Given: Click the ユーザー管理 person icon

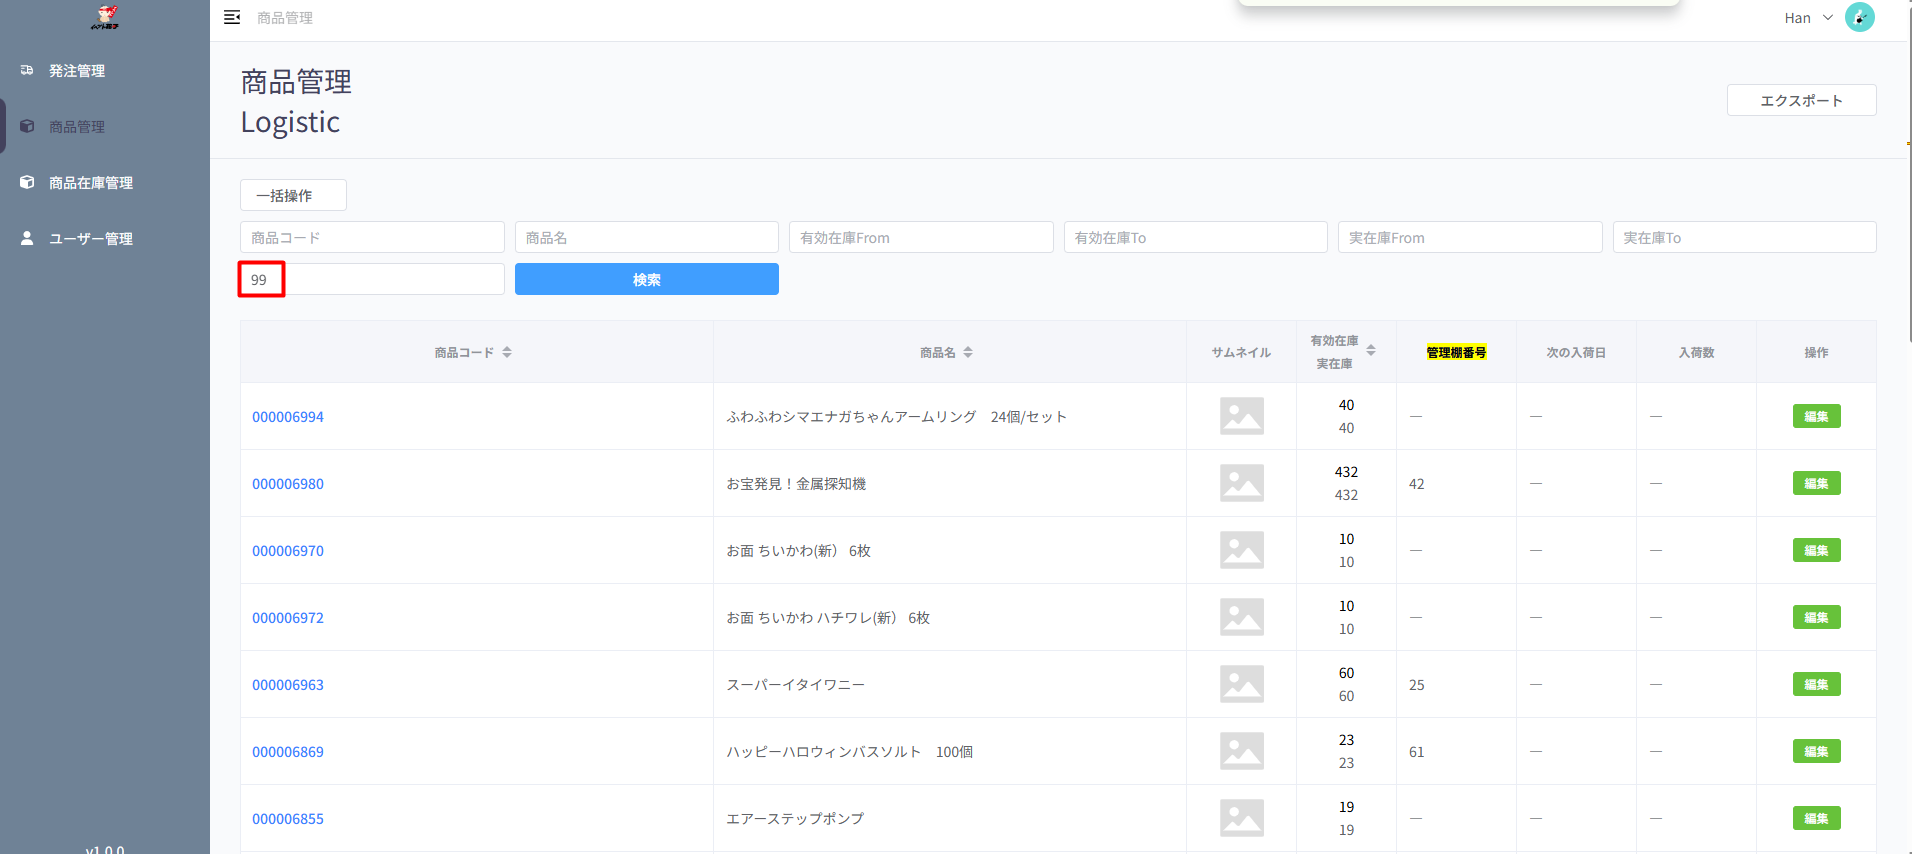Looking at the screenshot, I should pyautogui.click(x=27, y=238).
